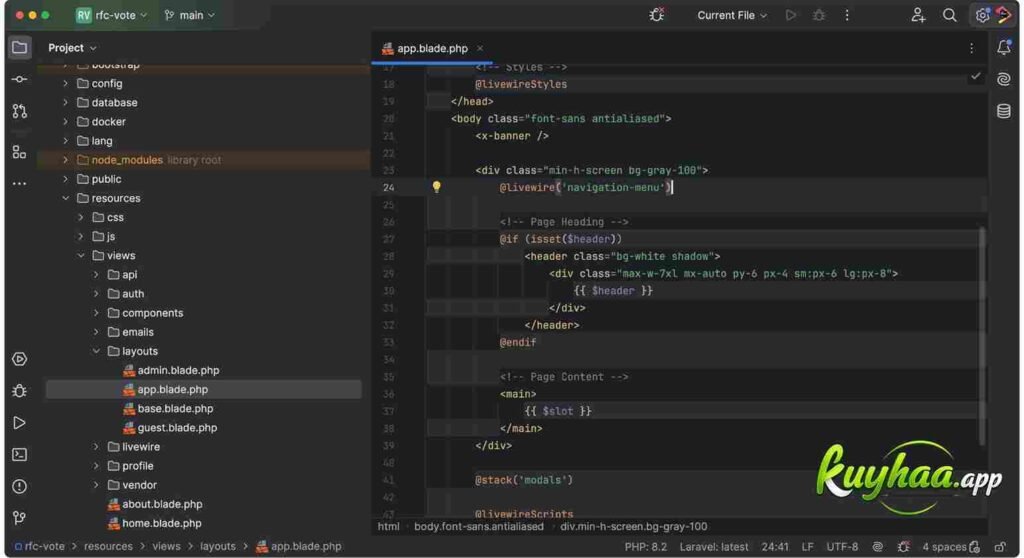Open the AI Assistant spiral icon
This screenshot has height=558, width=1024.
[1004, 79]
